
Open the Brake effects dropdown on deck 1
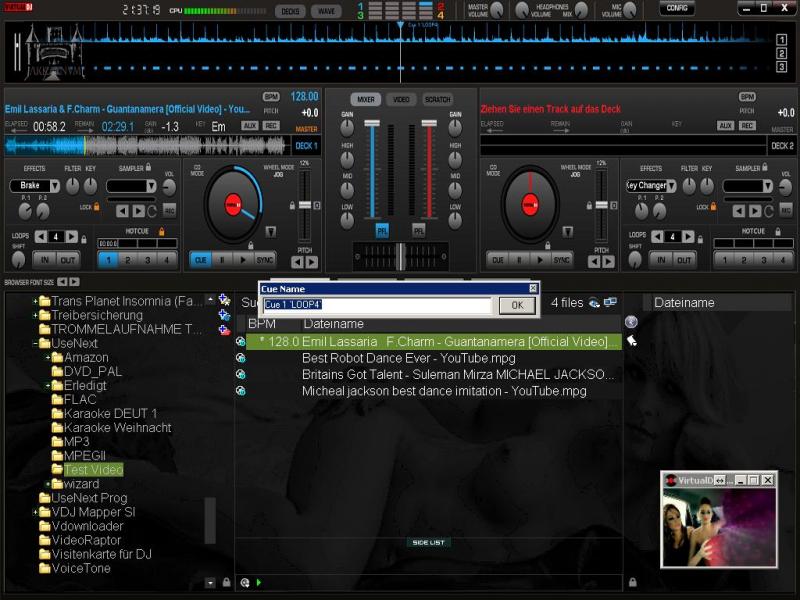click(35, 186)
